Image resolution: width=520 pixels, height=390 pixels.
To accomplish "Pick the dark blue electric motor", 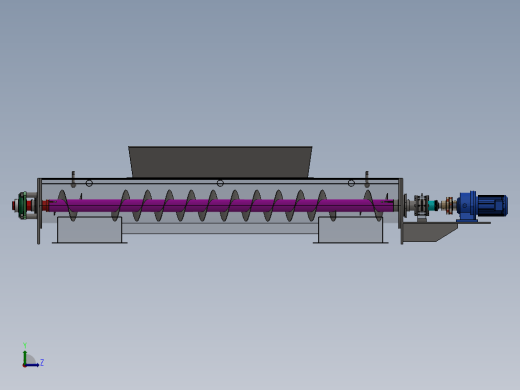I will click(493, 206).
